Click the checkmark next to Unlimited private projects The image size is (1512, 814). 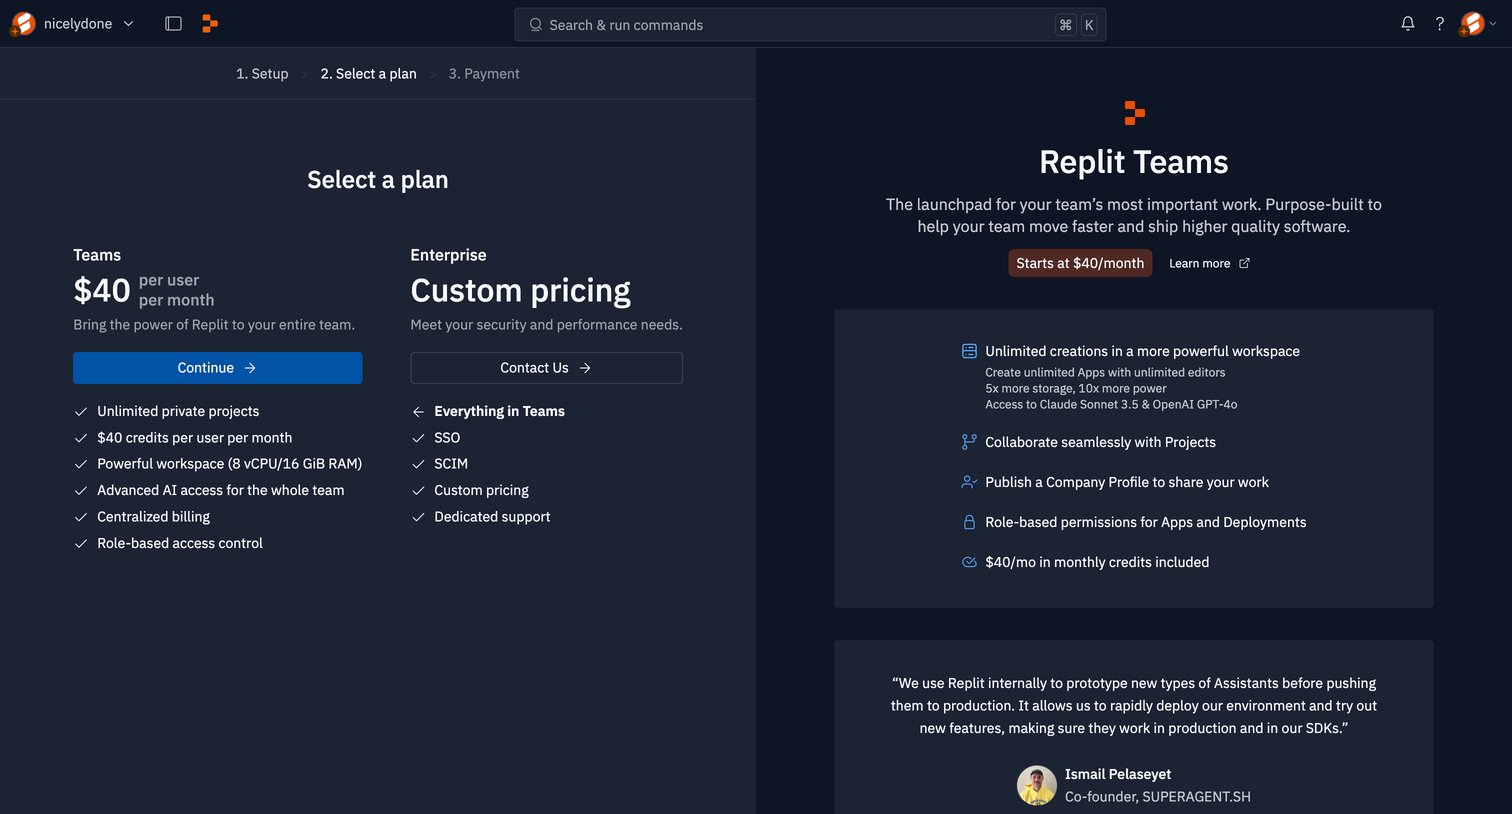click(x=81, y=412)
